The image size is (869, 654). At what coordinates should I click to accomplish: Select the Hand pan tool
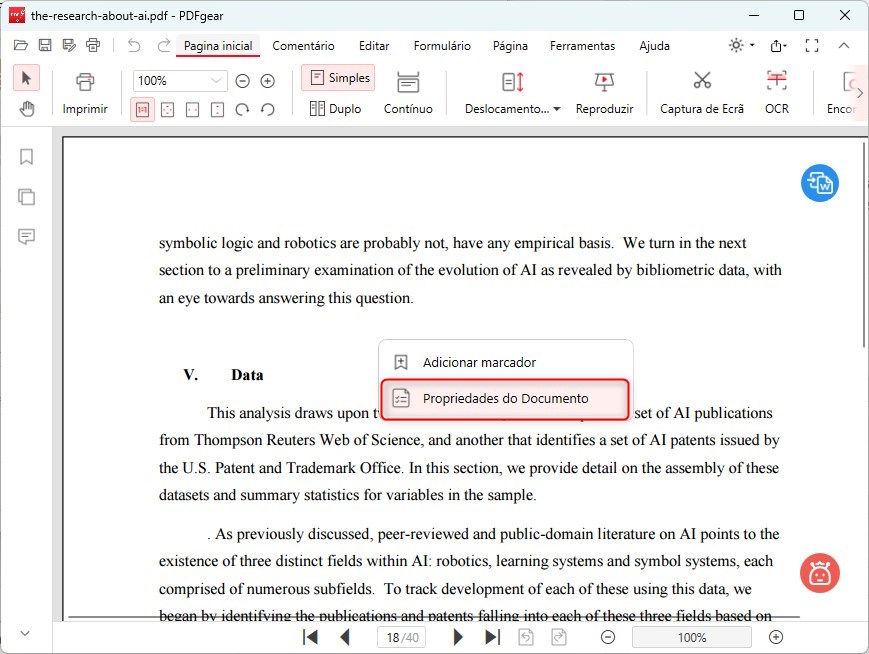tap(27, 110)
